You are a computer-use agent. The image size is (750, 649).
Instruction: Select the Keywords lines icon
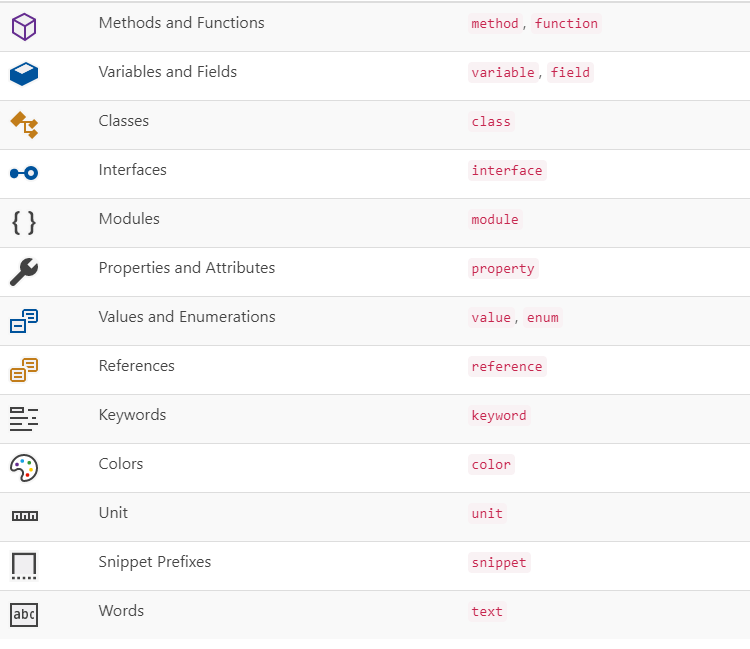(24, 419)
